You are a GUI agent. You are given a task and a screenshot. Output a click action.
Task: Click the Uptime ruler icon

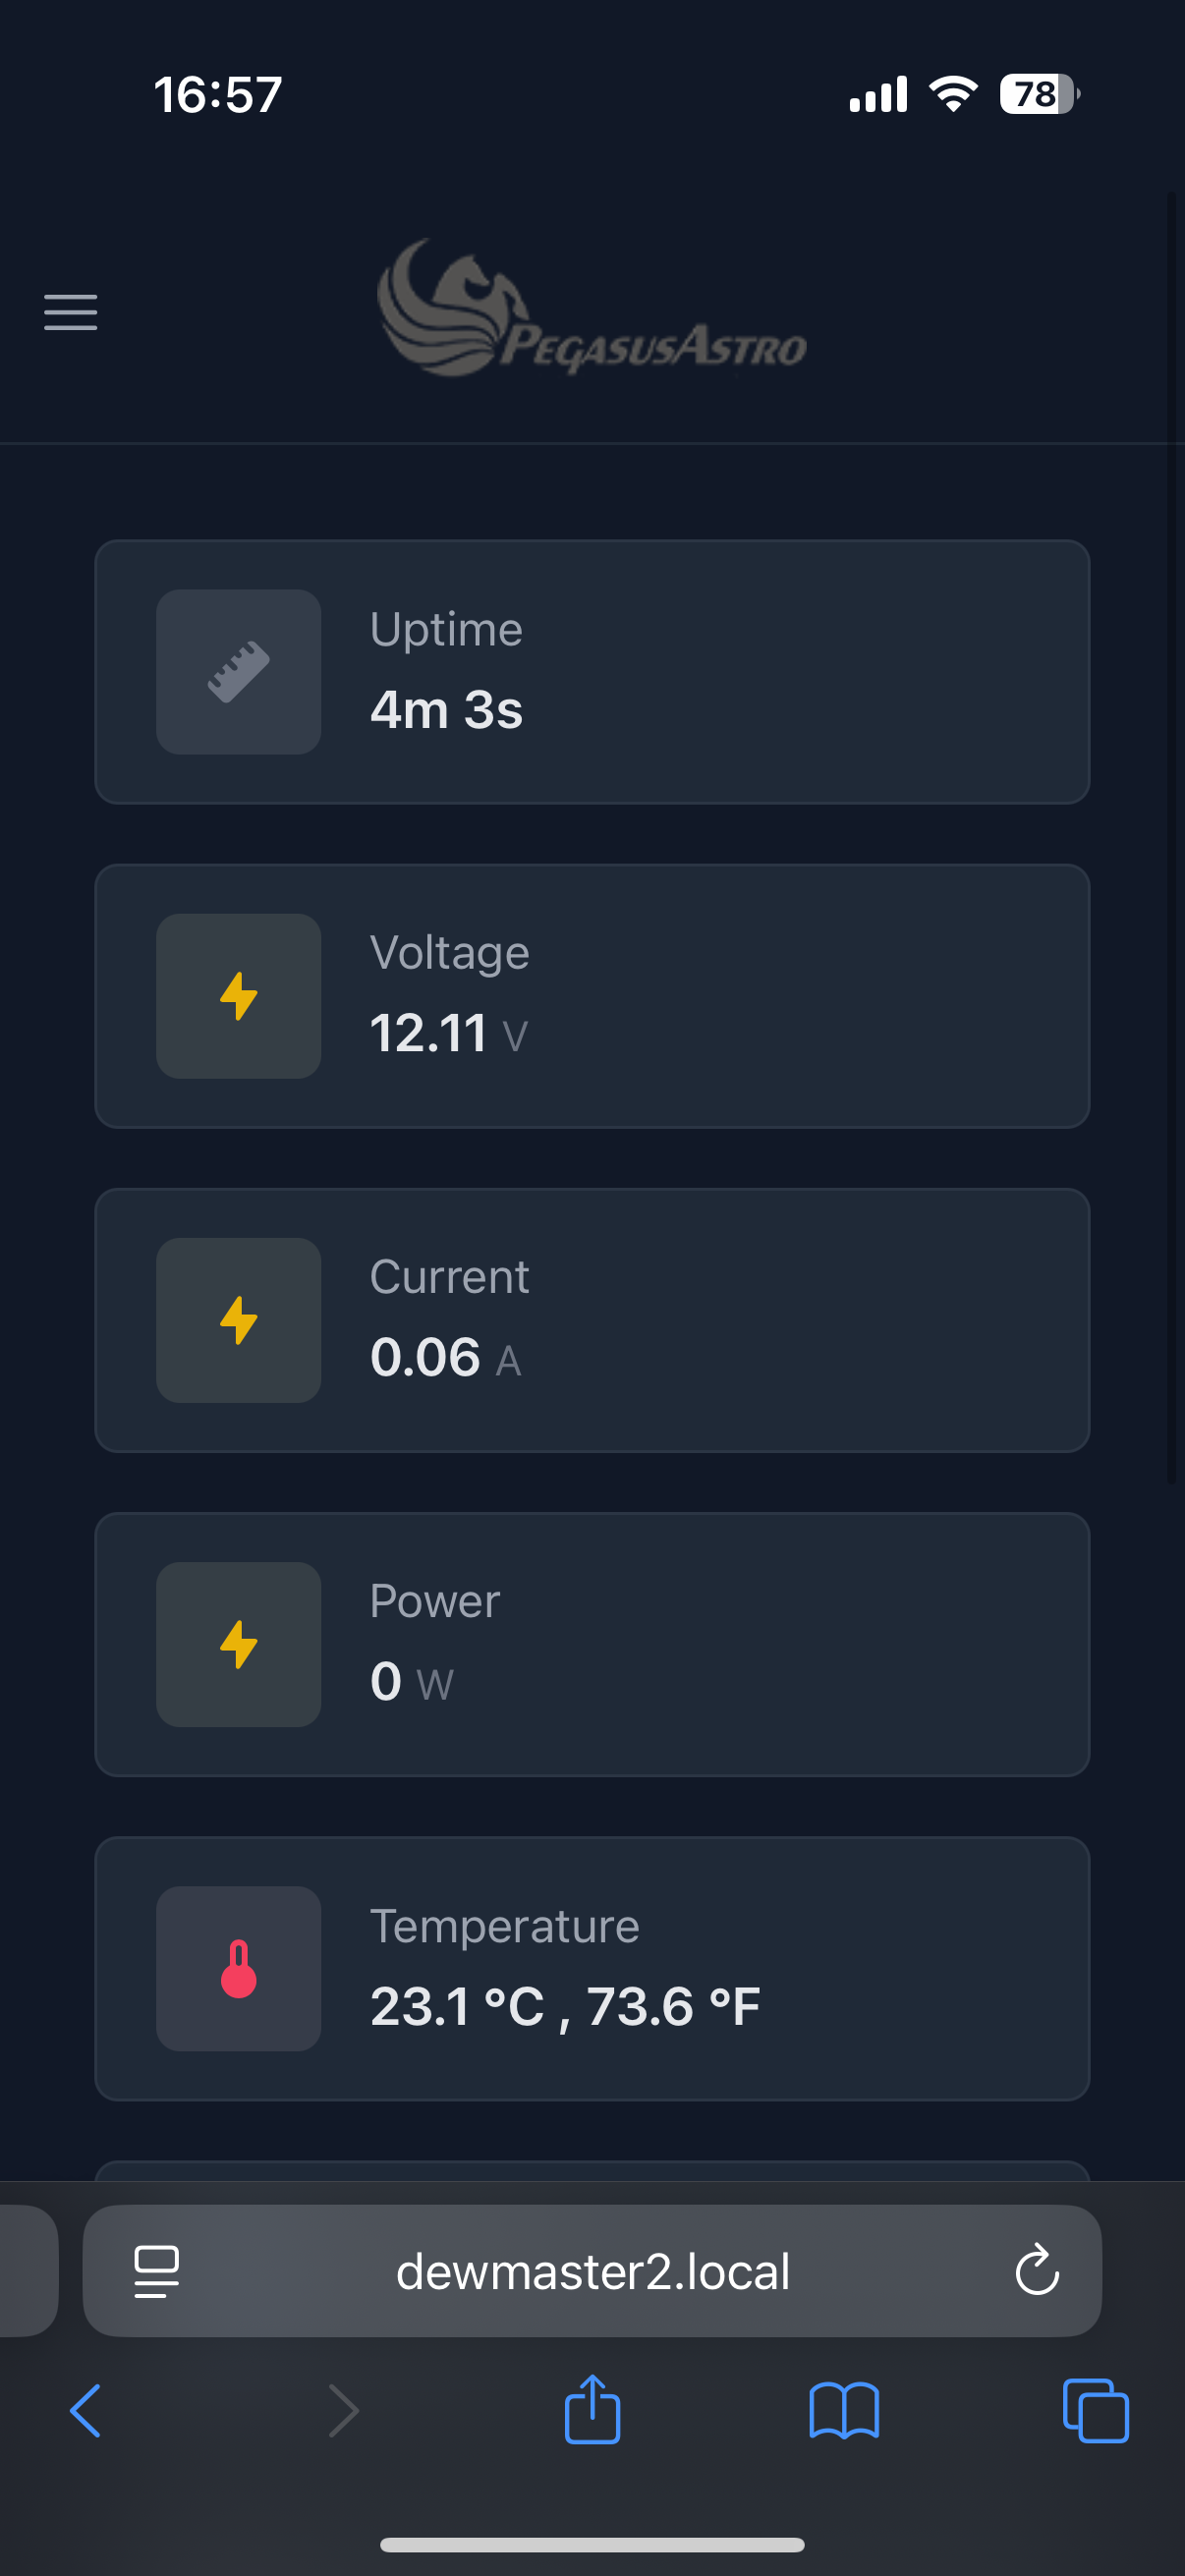pos(238,672)
